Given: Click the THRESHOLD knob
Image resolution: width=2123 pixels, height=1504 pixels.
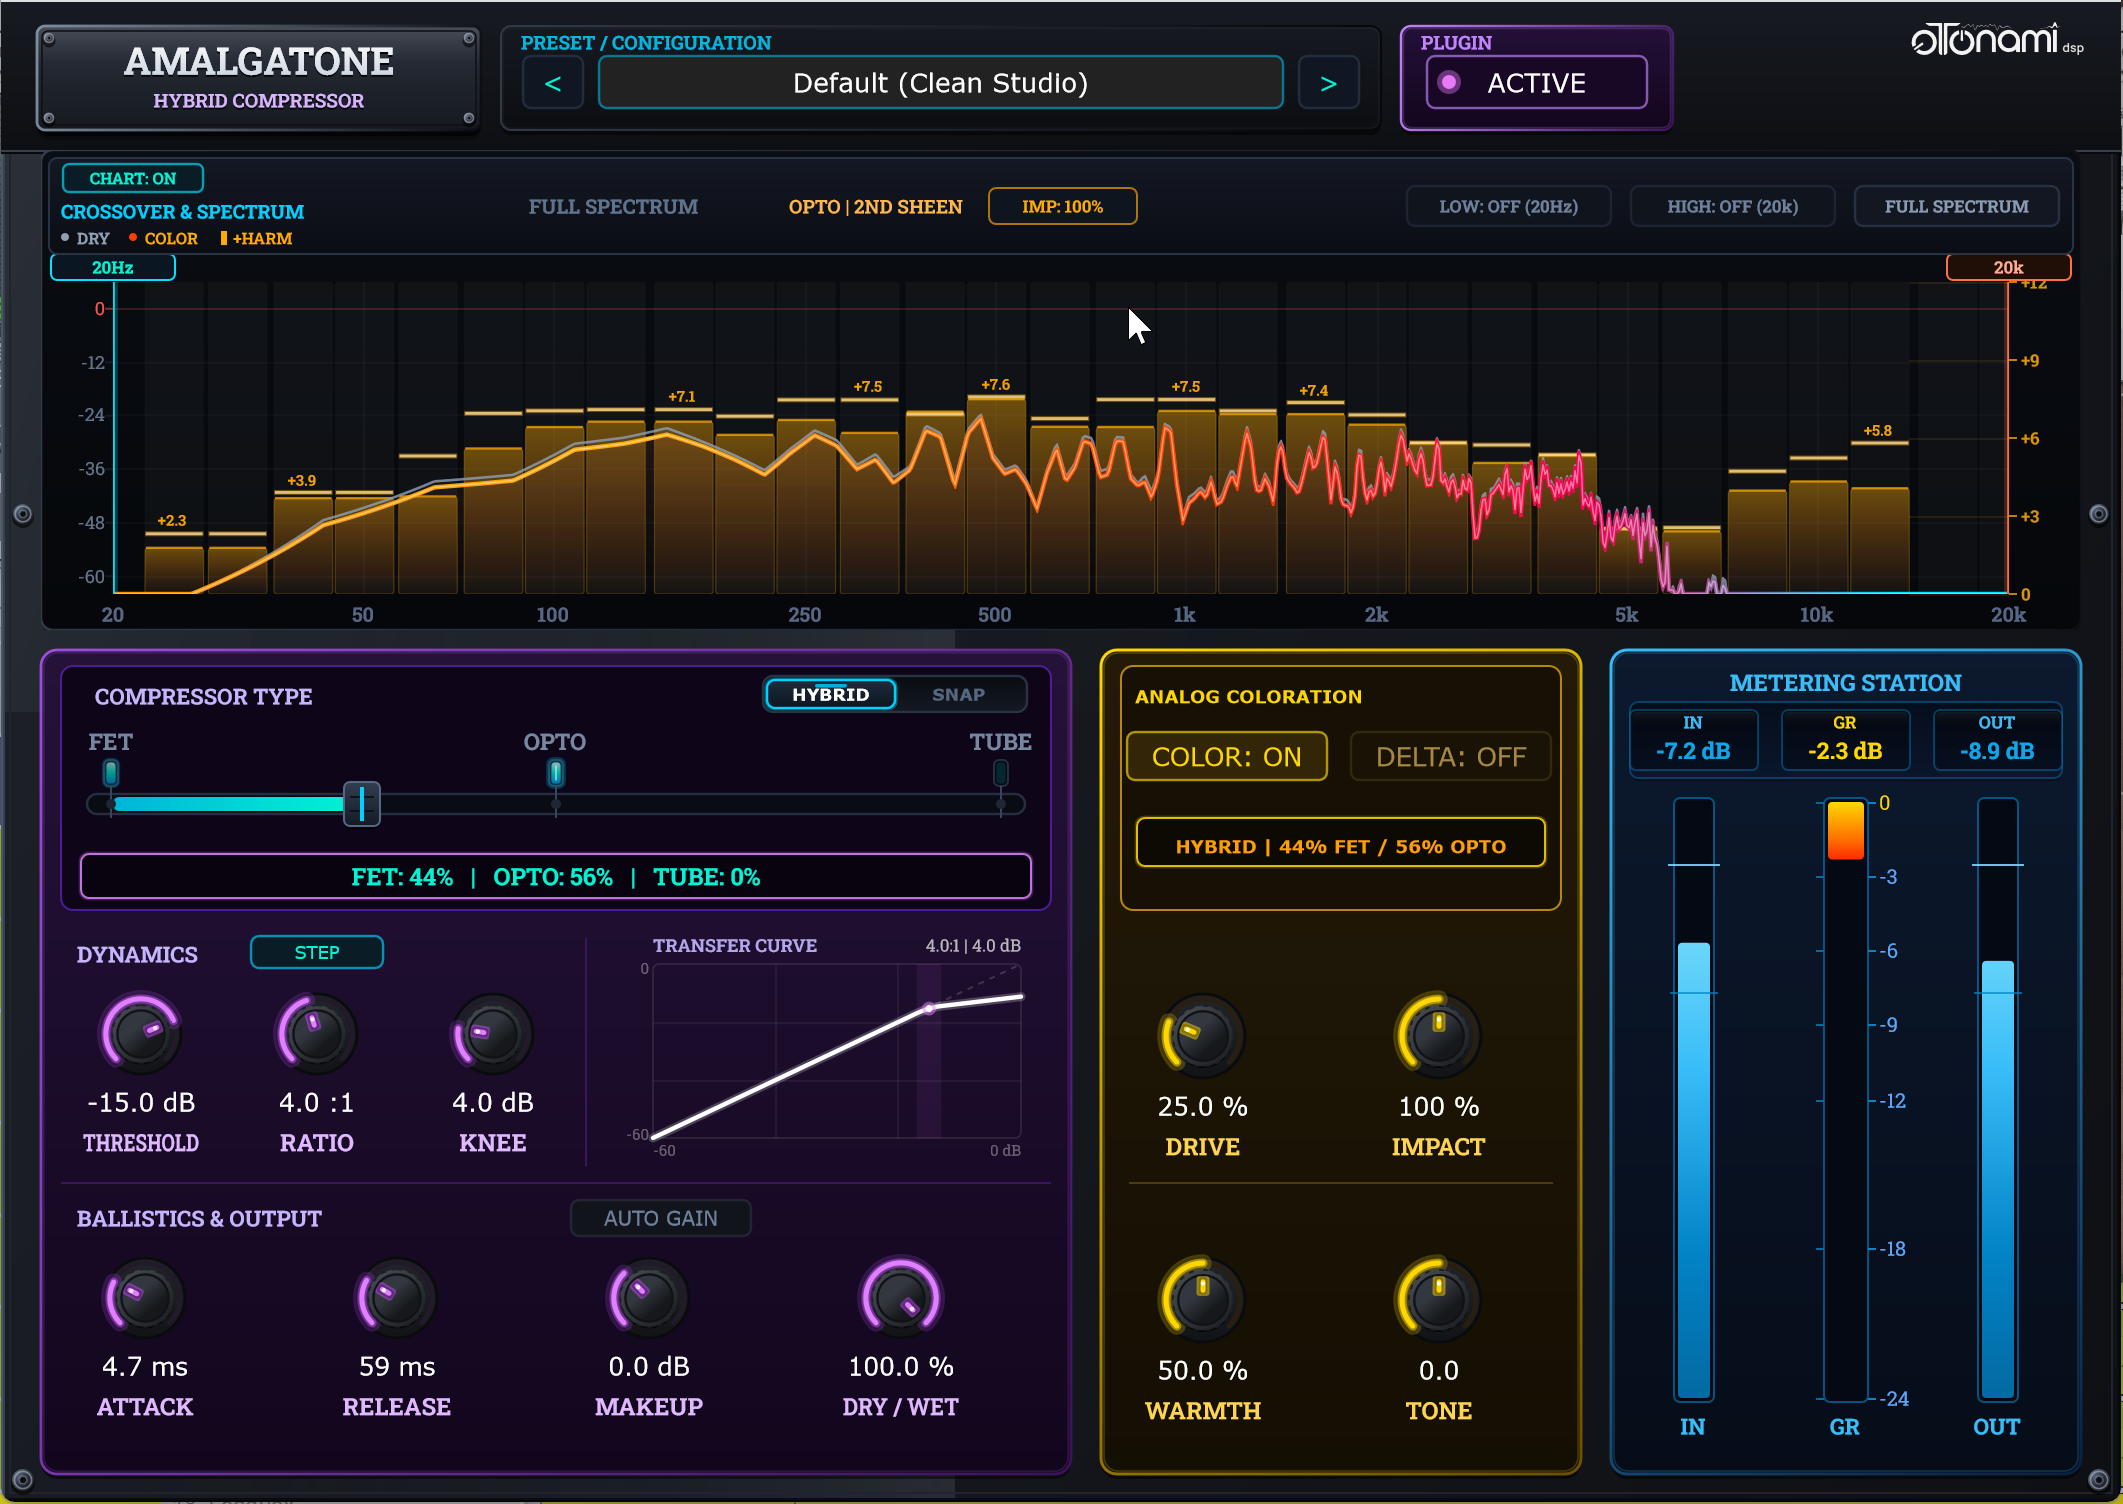Looking at the screenshot, I should pyautogui.click(x=141, y=1033).
